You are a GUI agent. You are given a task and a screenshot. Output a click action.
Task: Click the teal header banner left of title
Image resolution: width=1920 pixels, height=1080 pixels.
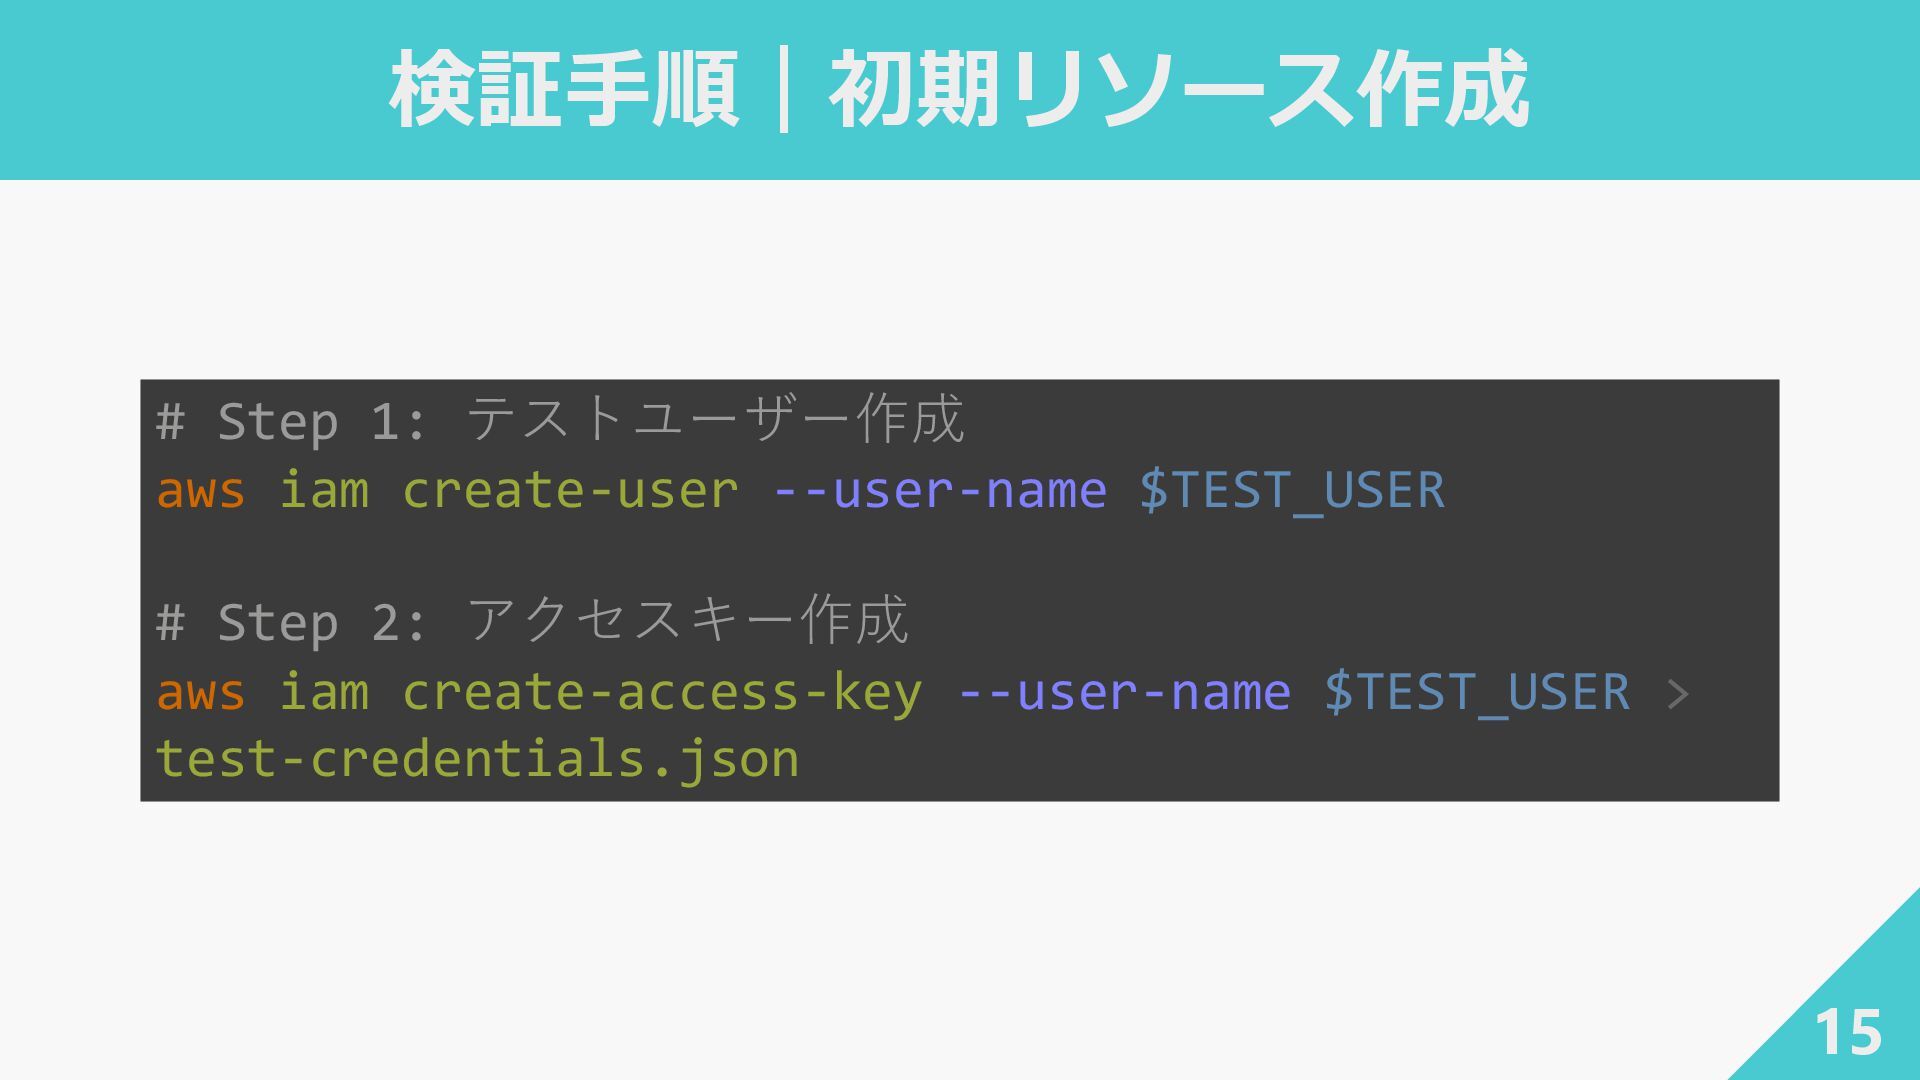190,90
